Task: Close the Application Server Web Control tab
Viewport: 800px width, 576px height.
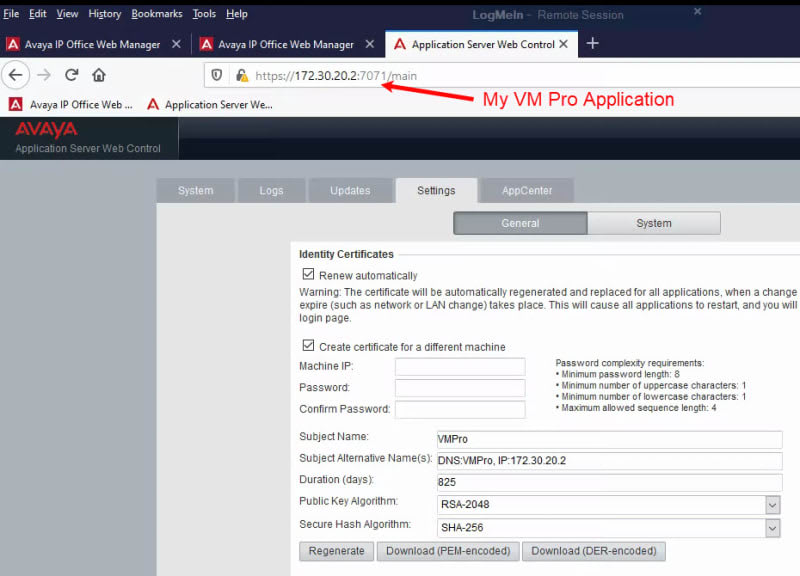Action: tap(563, 44)
